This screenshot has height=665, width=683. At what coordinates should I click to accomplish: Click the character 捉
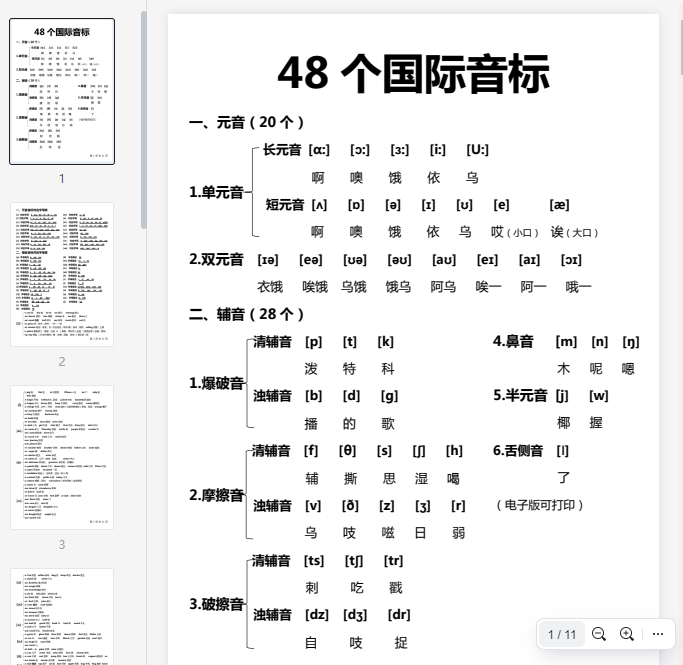point(401,642)
